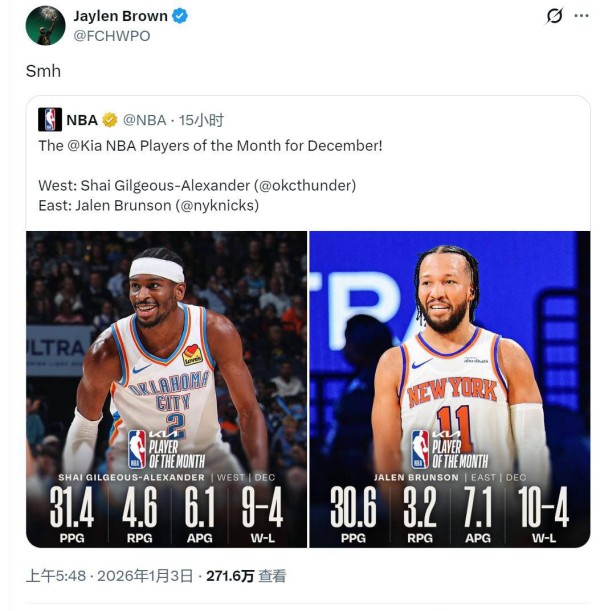Click the post date 2026年1月3日

[x=145, y=576]
